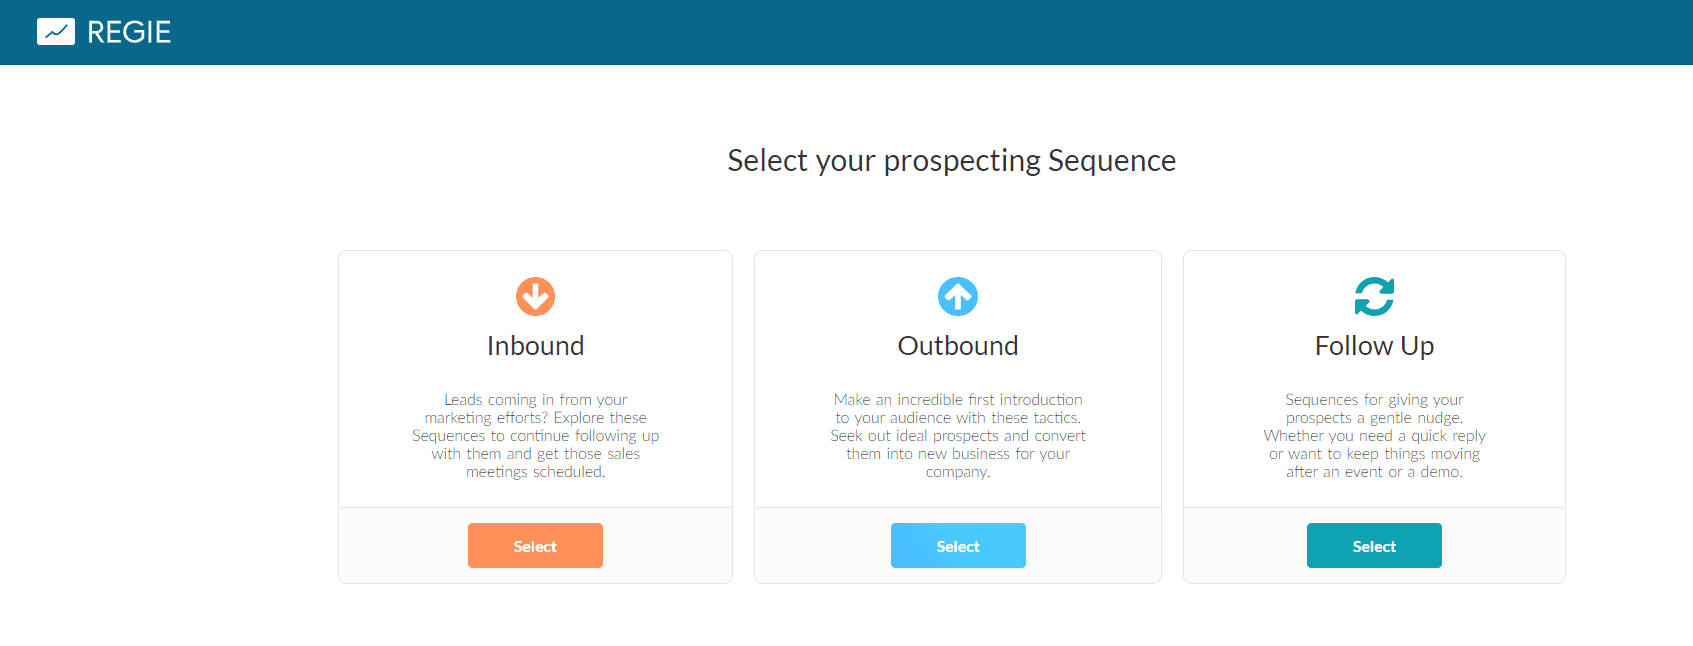Click the Follow Up card title
This screenshot has width=1693, height=646.
coord(1374,346)
